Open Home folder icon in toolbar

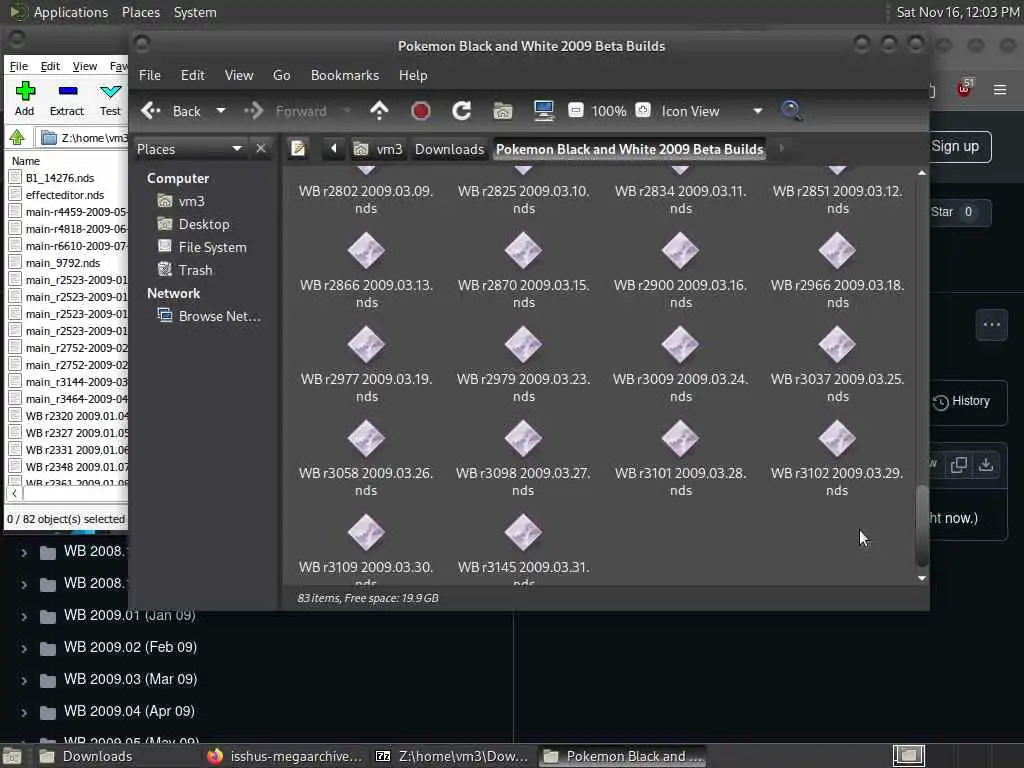coord(503,111)
